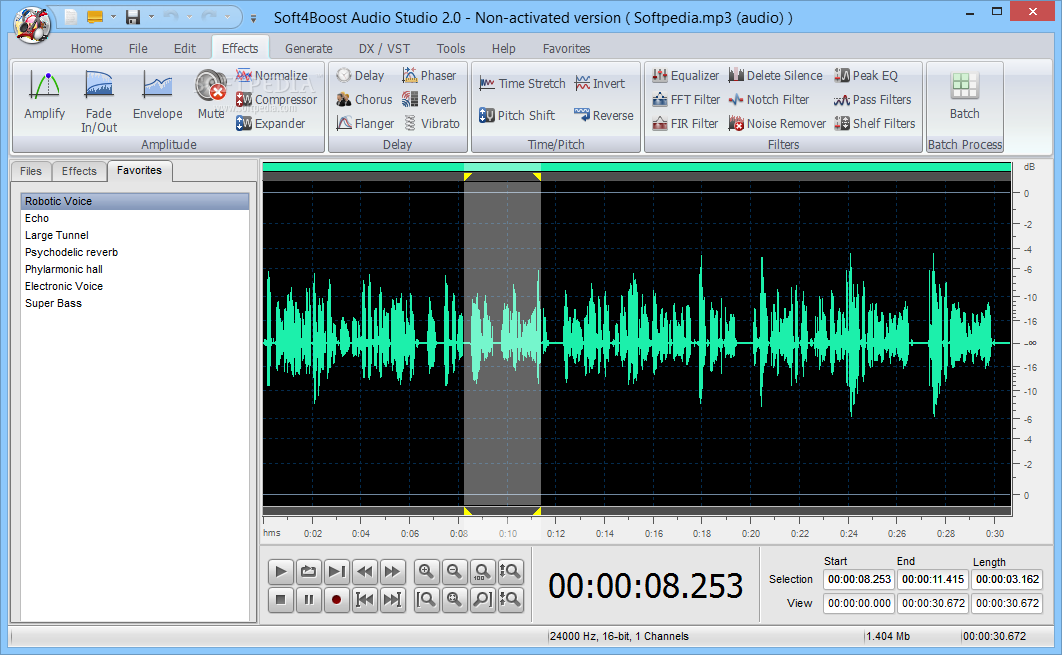Open the Expander effect
This screenshot has height=655, width=1062.
(270, 123)
